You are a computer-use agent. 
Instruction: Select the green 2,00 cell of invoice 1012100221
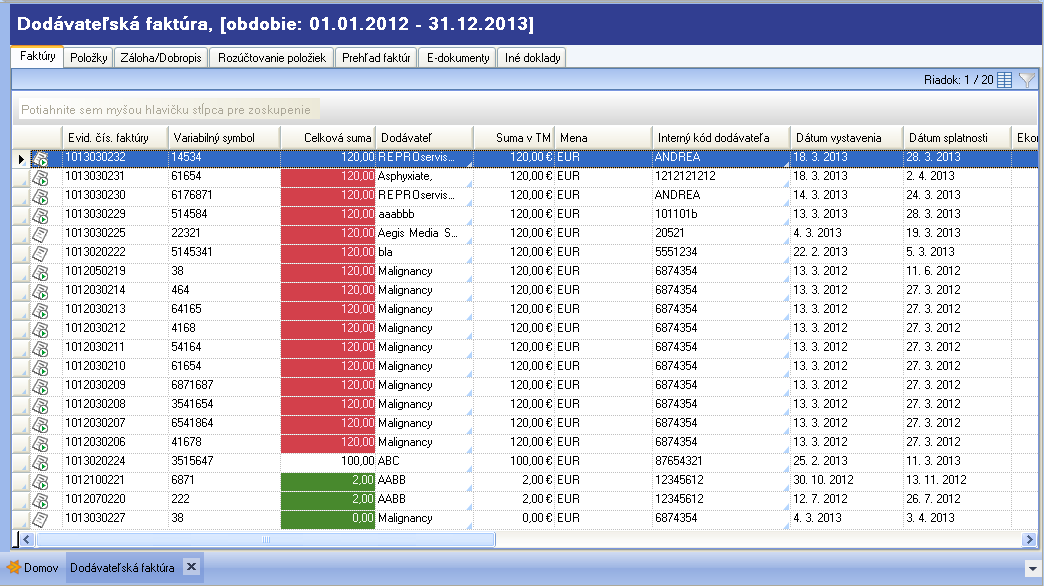pyautogui.click(x=328, y=480)
